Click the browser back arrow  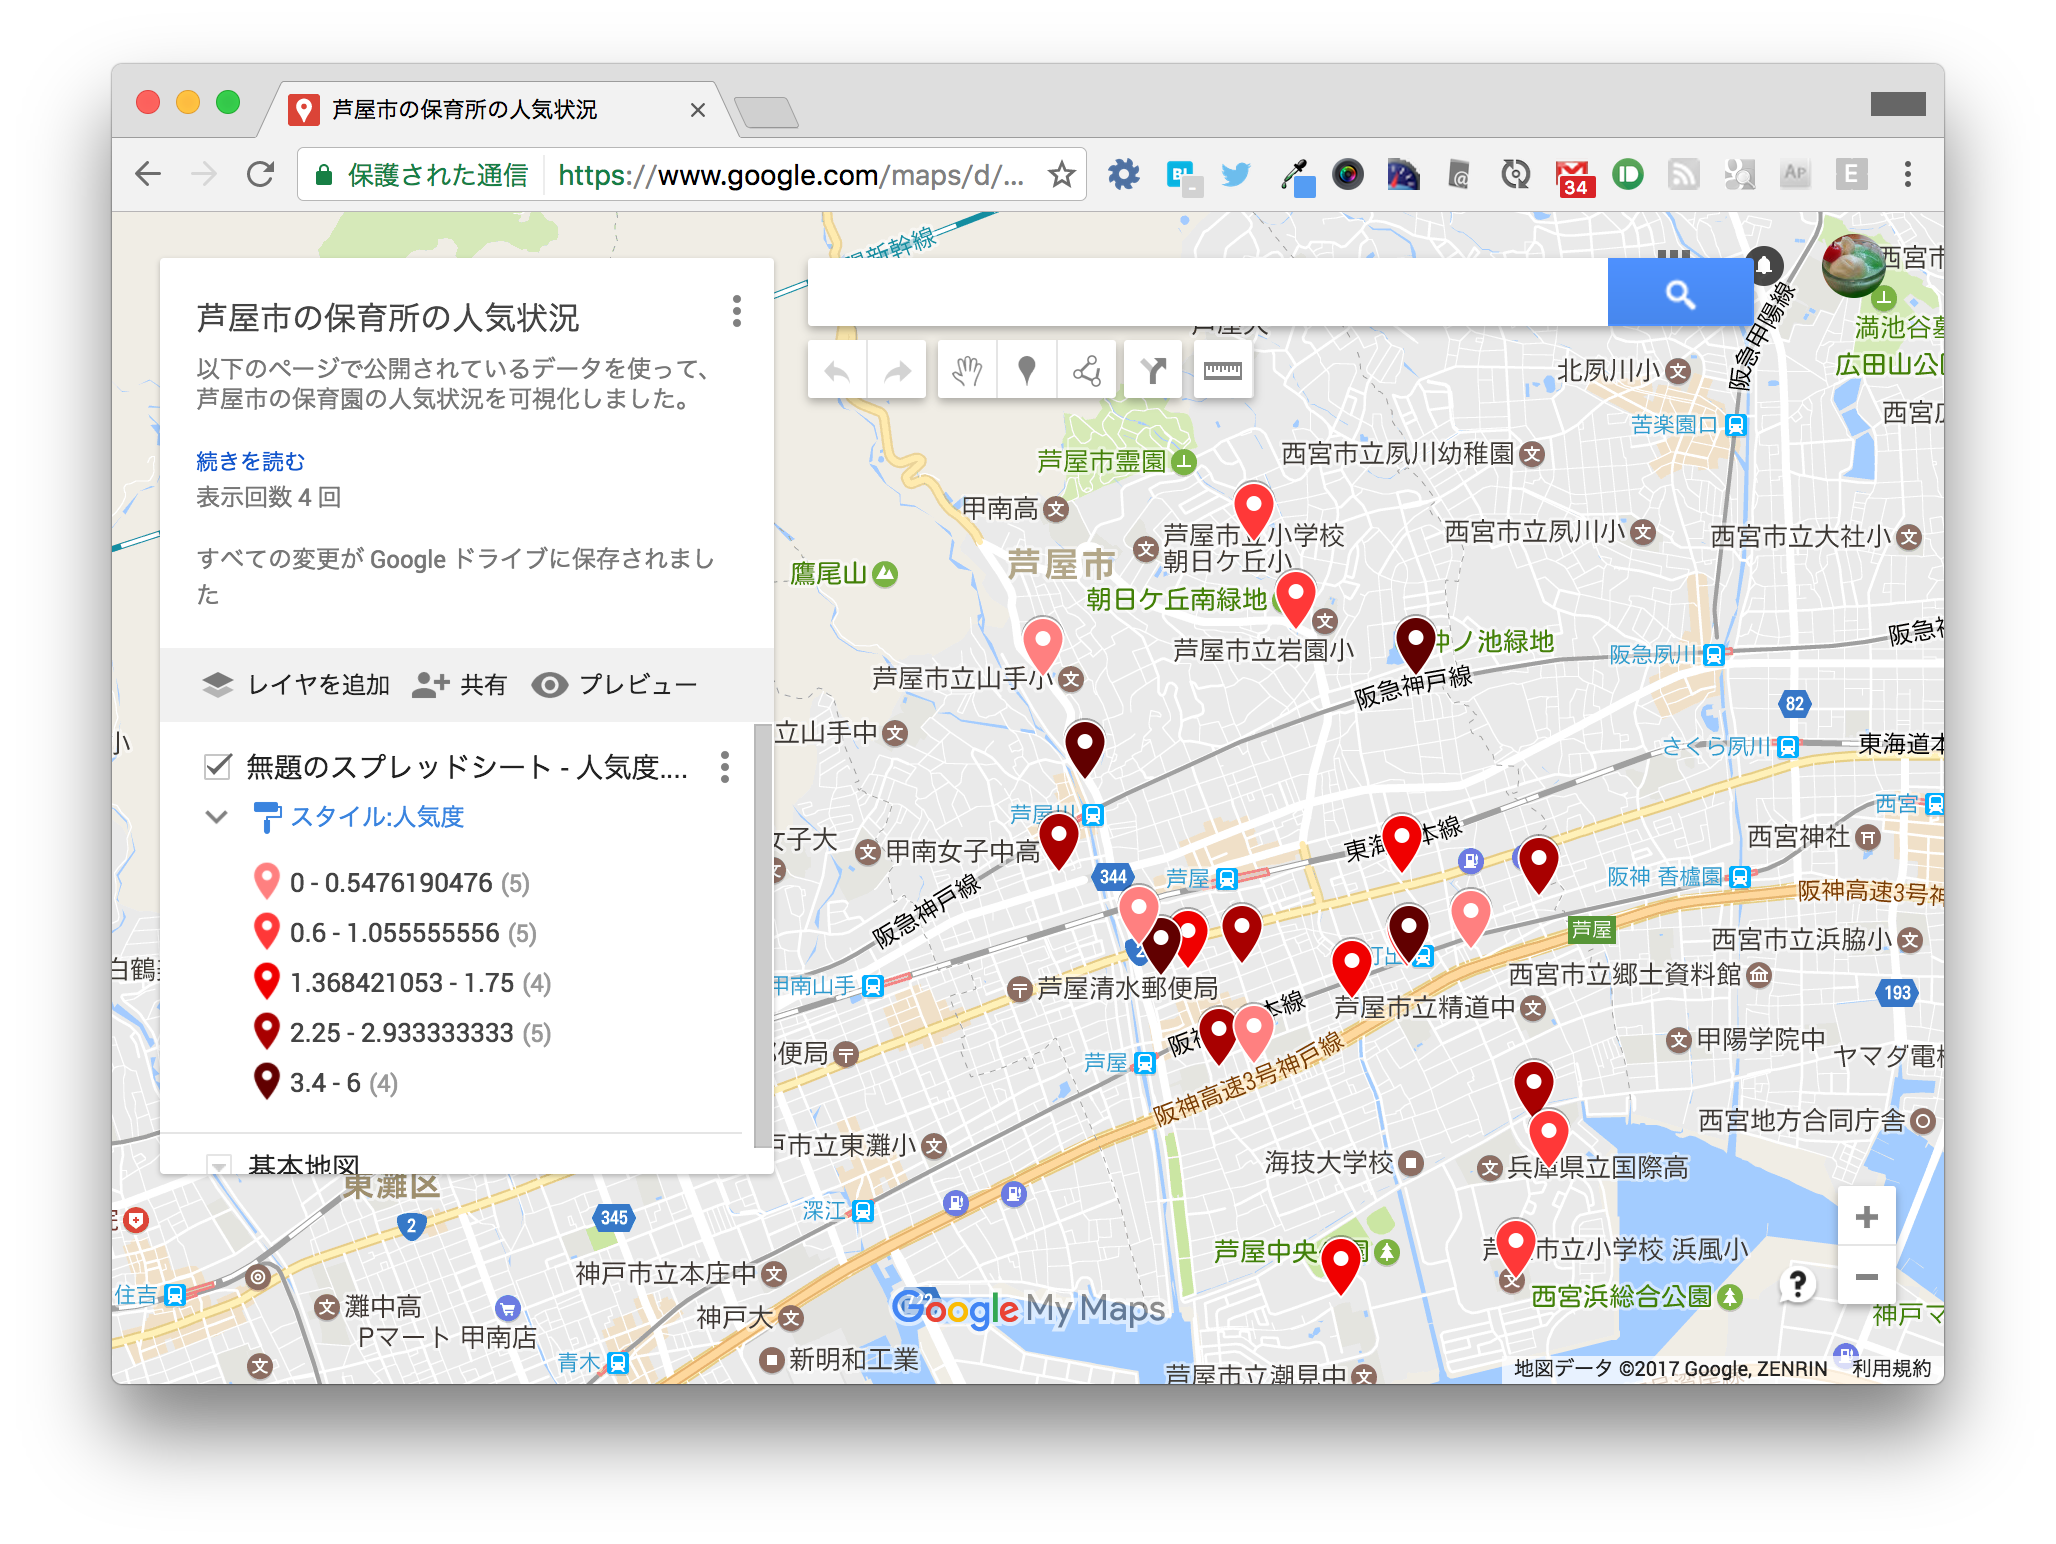pyautogui.click(x=148, y=175)
